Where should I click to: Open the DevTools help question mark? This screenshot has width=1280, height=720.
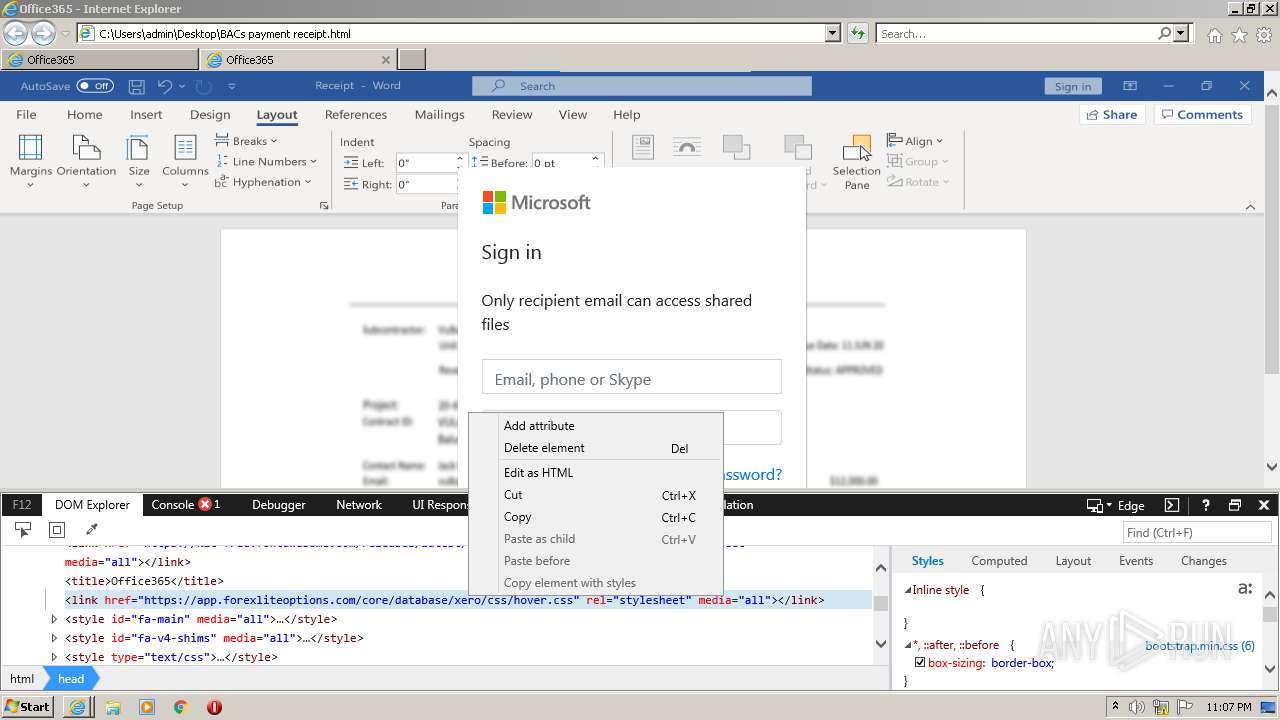pos(1206,505)
